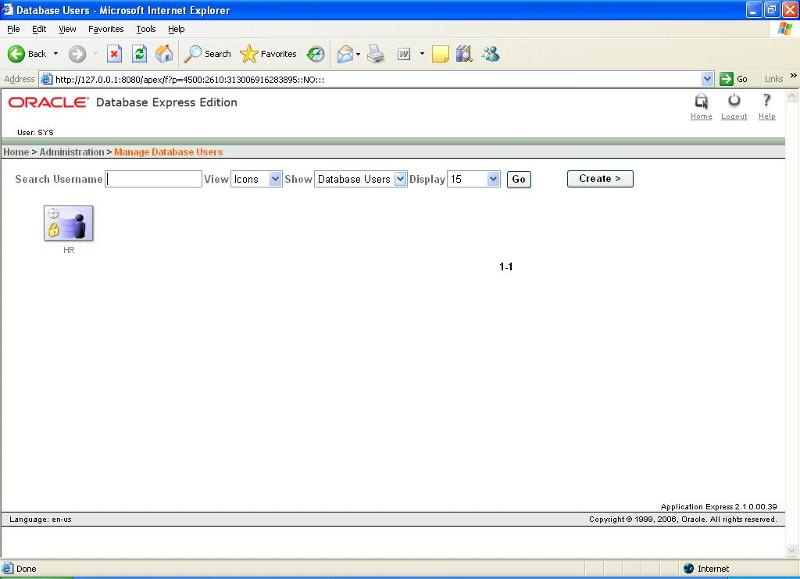Open the View dropdown showing Icons
Image resolution: width=800 pixels, height=579 pixels.
[256, 179]
